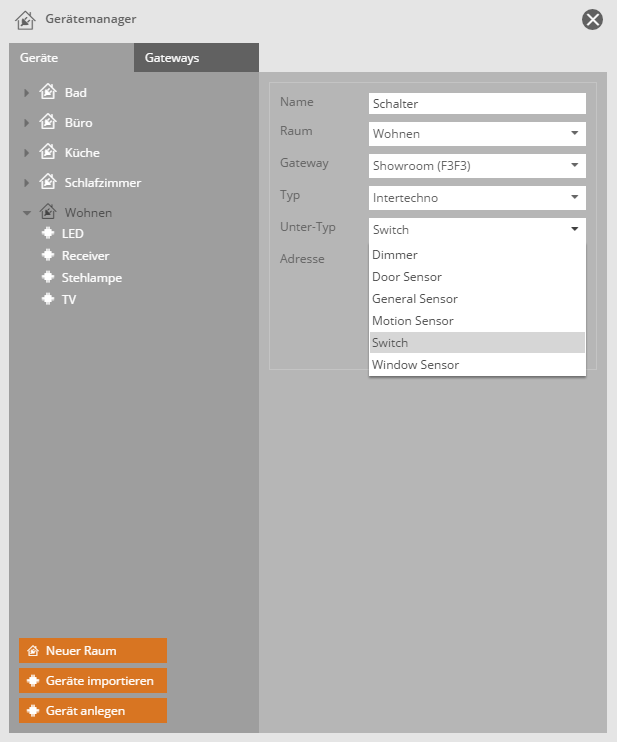The image size is (617, 742).
Task: Click the Geräte importieren button
Action: [93, 681]
